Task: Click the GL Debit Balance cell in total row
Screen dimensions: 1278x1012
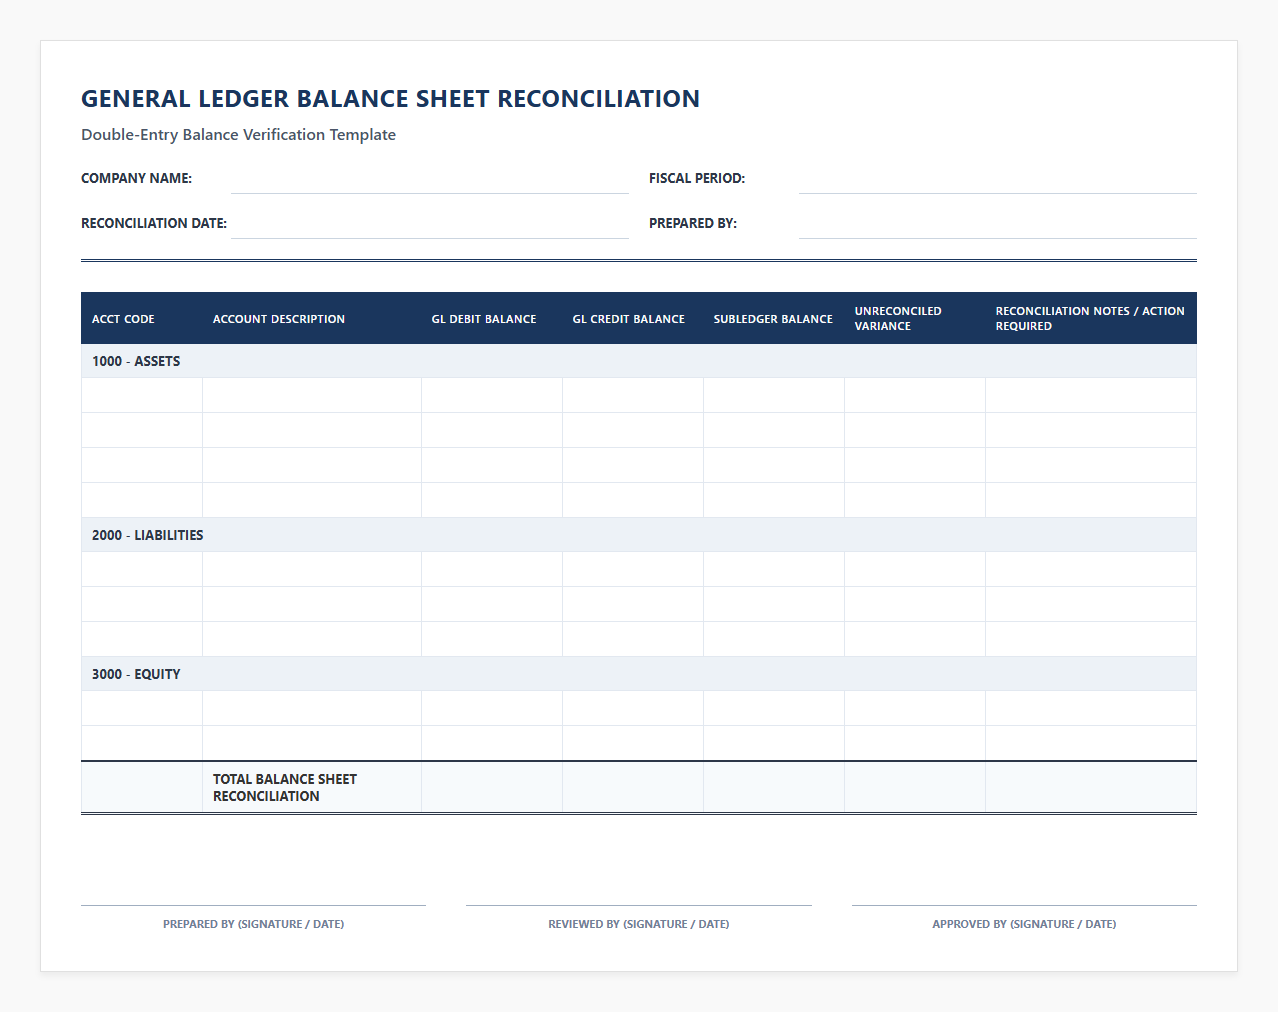Action: (x=492, y=787)
